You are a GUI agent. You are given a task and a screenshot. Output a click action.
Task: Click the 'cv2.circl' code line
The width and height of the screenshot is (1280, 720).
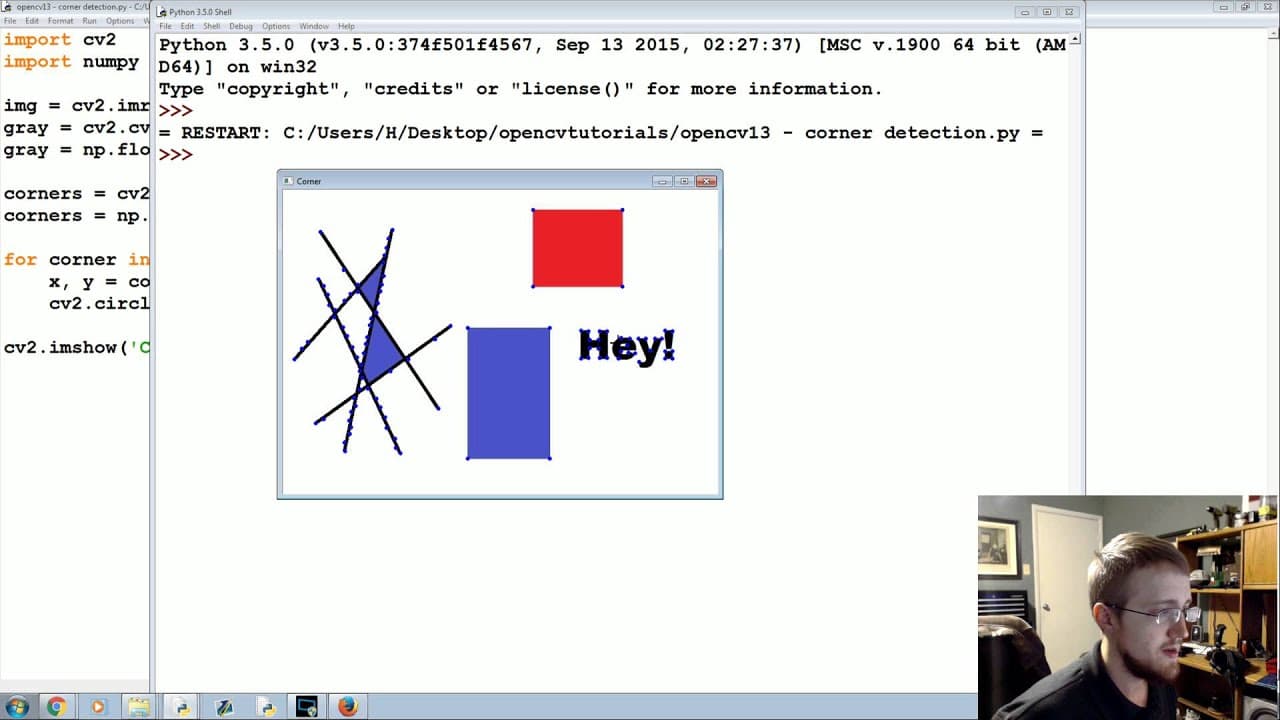99,304
